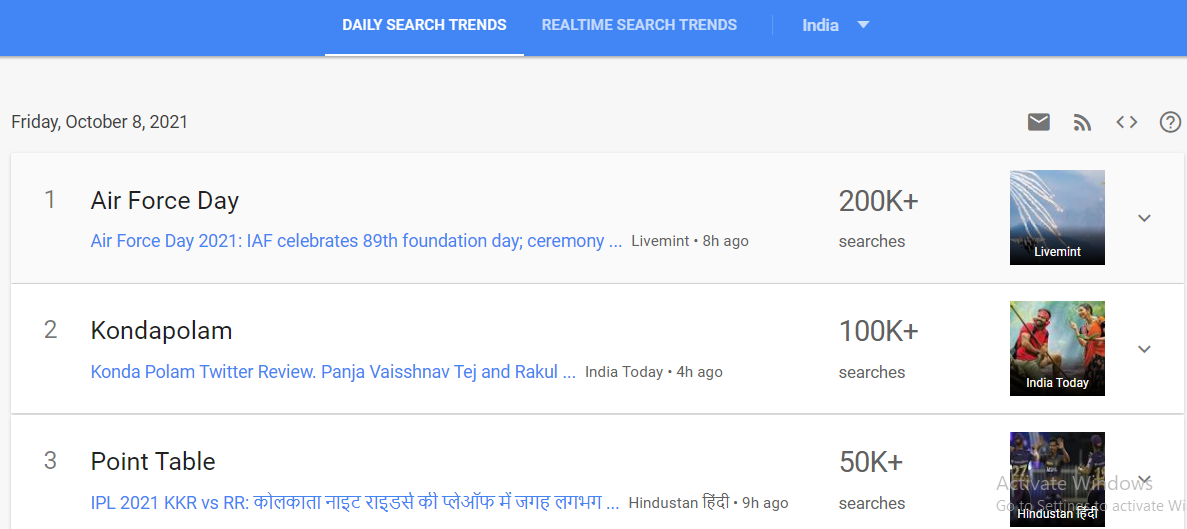Click the 100K+ searches count
The image size is (1187, 529).
click(x=878, y=332)
